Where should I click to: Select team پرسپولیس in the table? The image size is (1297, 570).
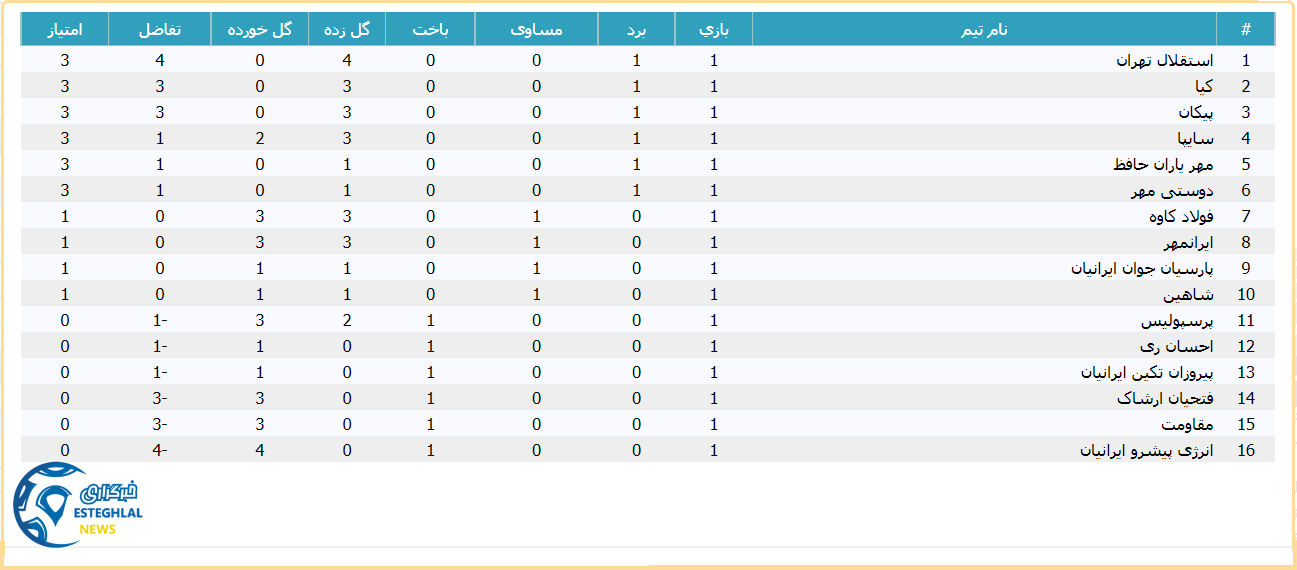[x=1177, y=321]
